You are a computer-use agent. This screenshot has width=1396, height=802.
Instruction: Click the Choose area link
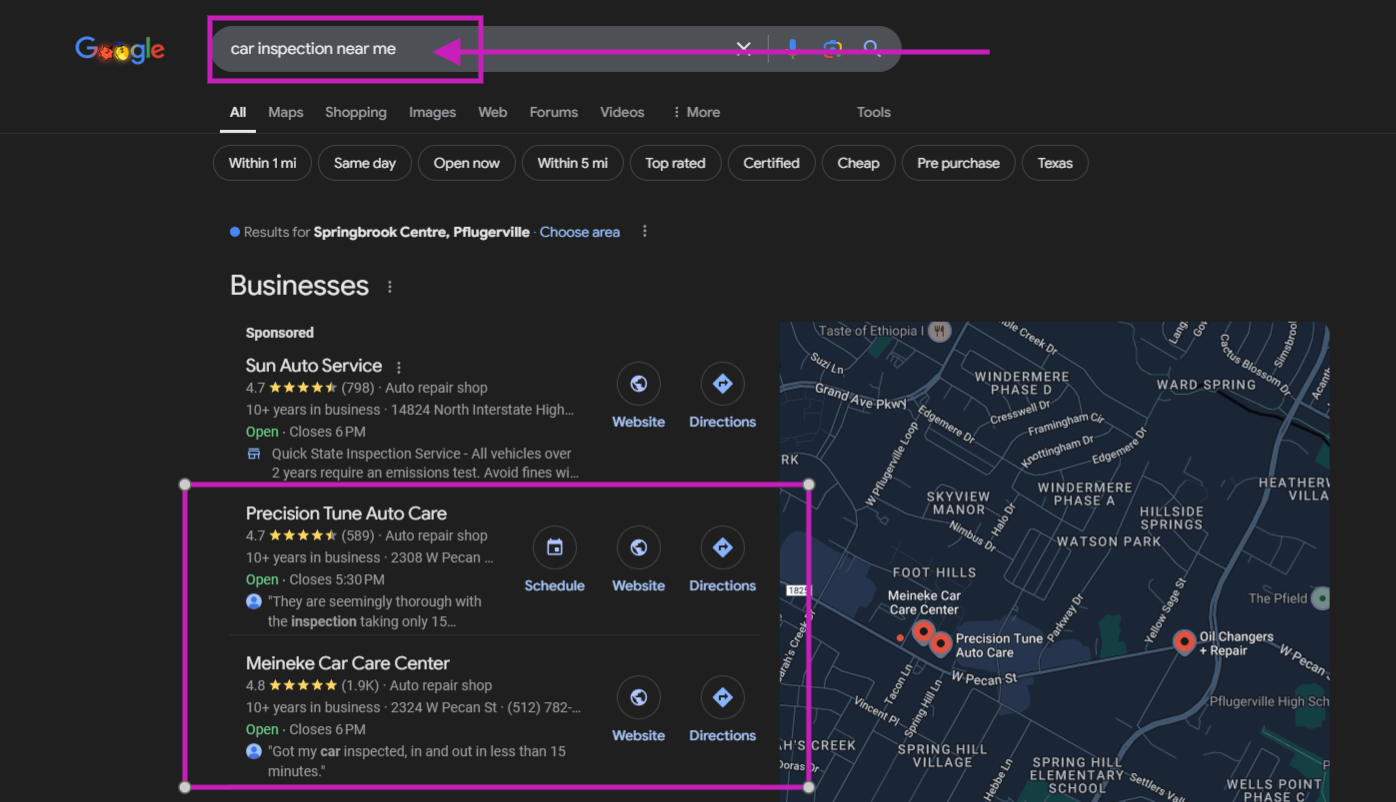tap(579, 232)
